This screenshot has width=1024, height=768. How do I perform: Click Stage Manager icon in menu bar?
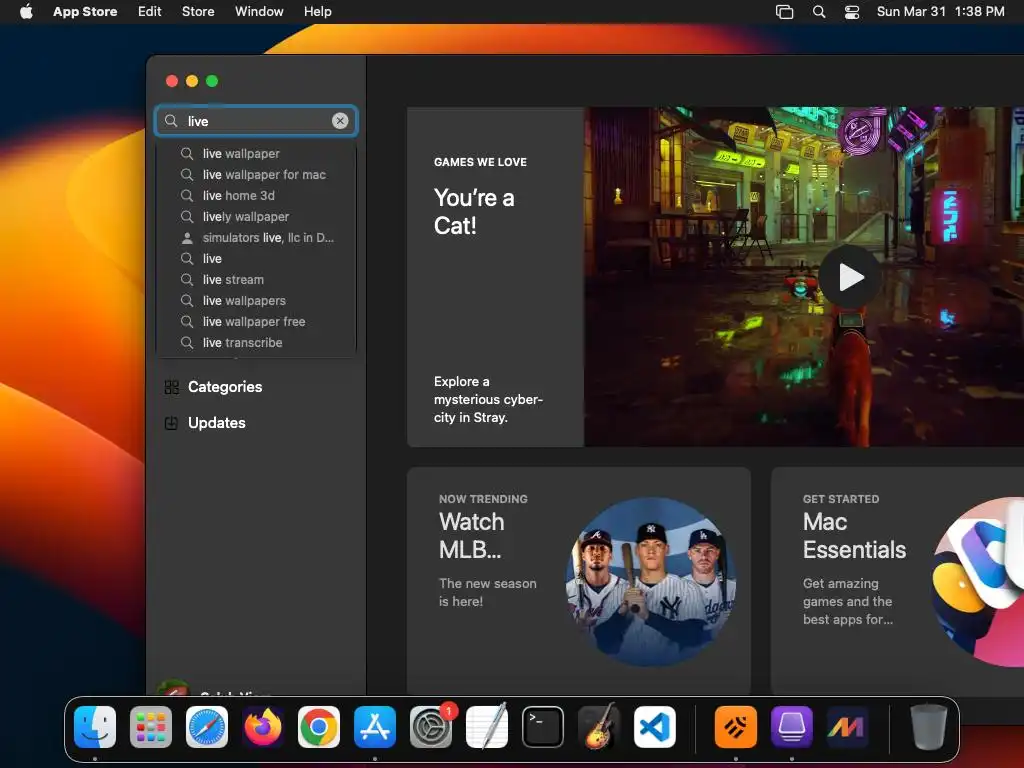784,12
